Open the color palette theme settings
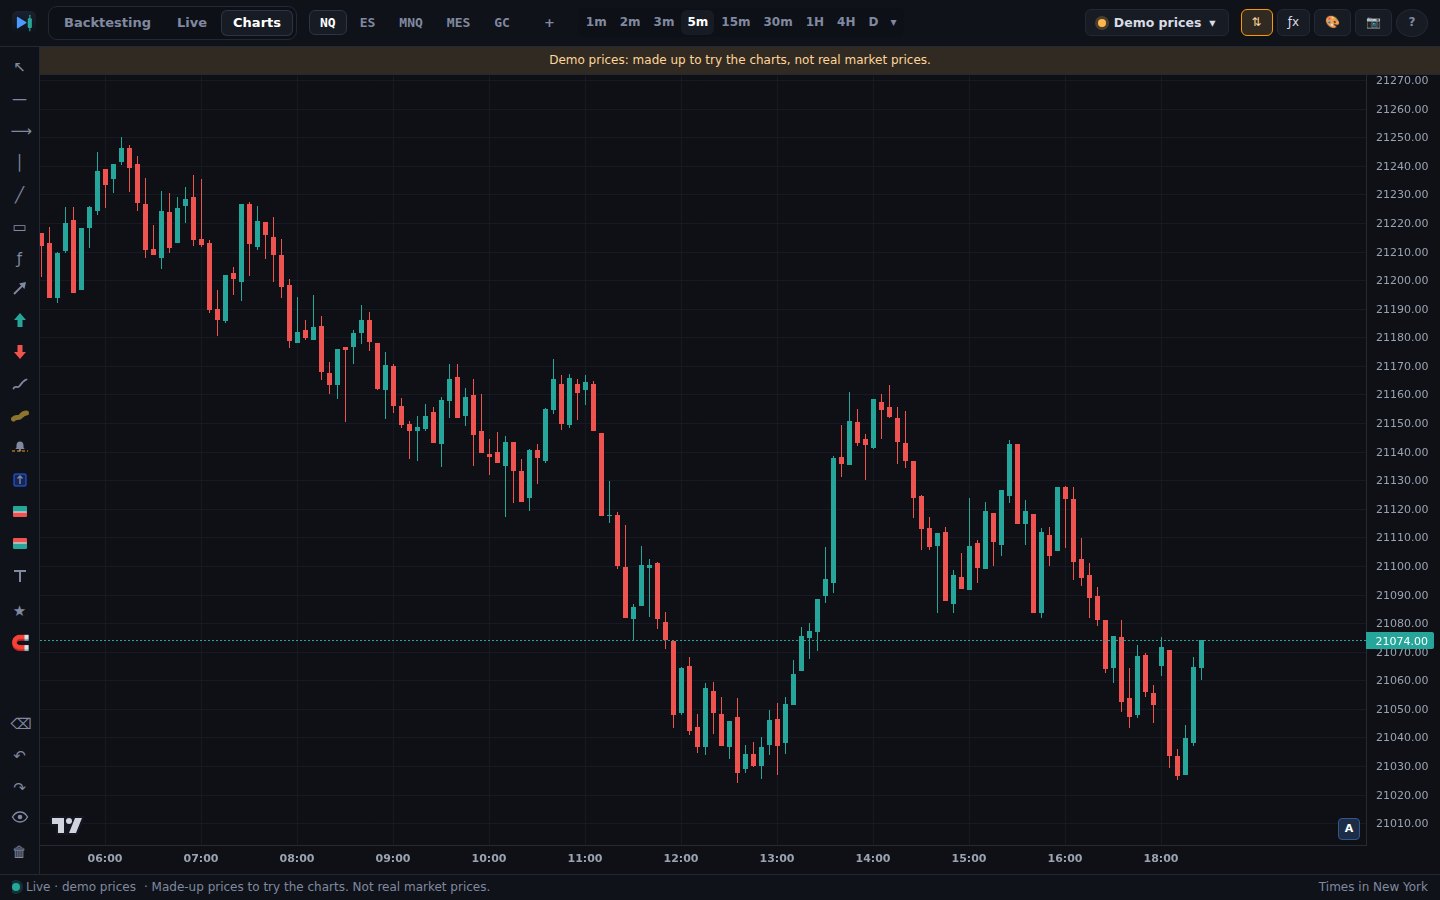Viewport: 1440px width, 900px height. [x=1332, y=22]
